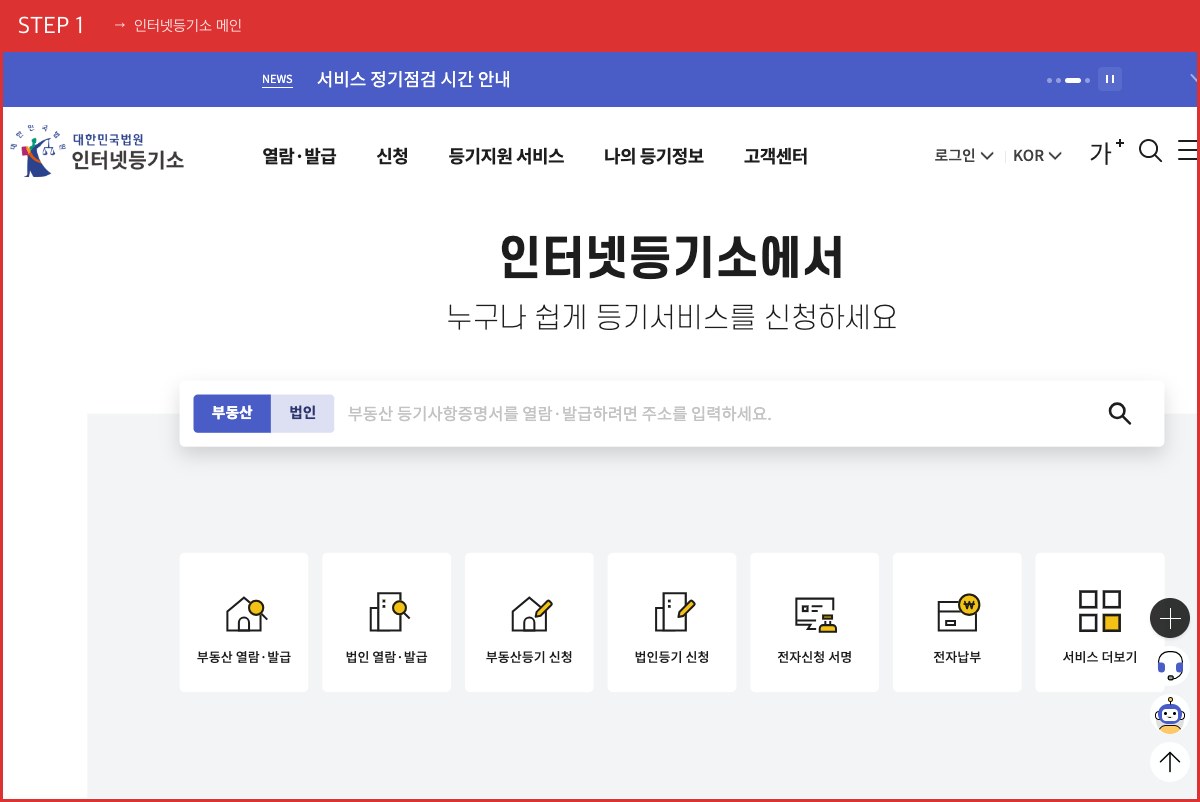1200x802 pixels.
Task: Click the 인터넷등기소 court logo
Action: pyautogui.click(x=97, y=152)
